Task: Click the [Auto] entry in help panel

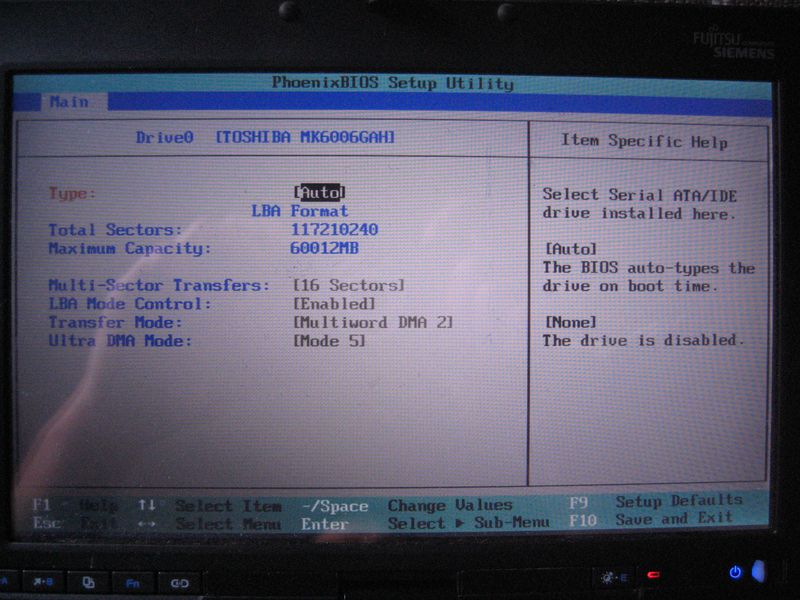Action: coord(570,249)
